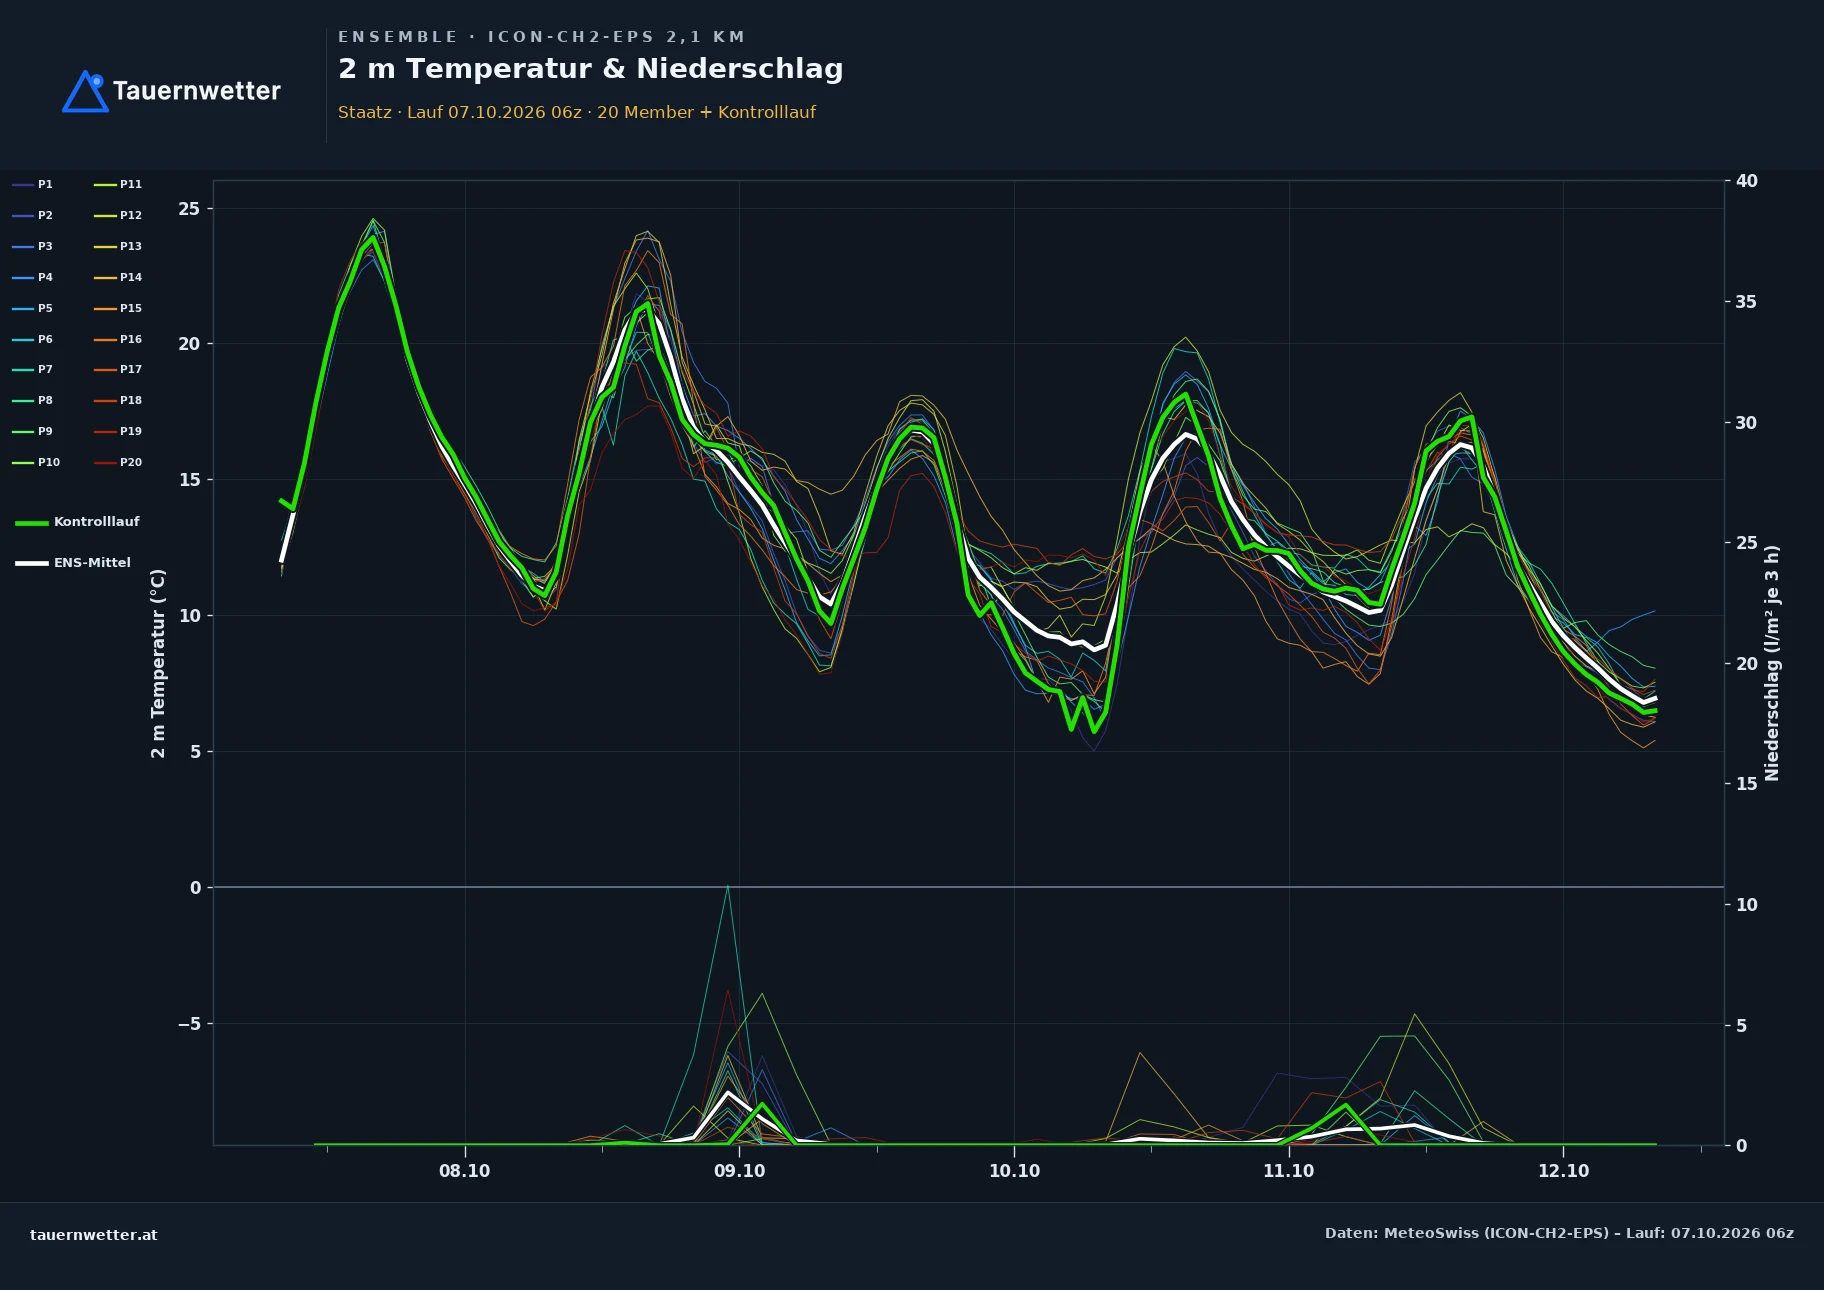Screen dimensions: 1824x1290
Task: Click the 25 tick on the temperature axis
Action: 189,209
